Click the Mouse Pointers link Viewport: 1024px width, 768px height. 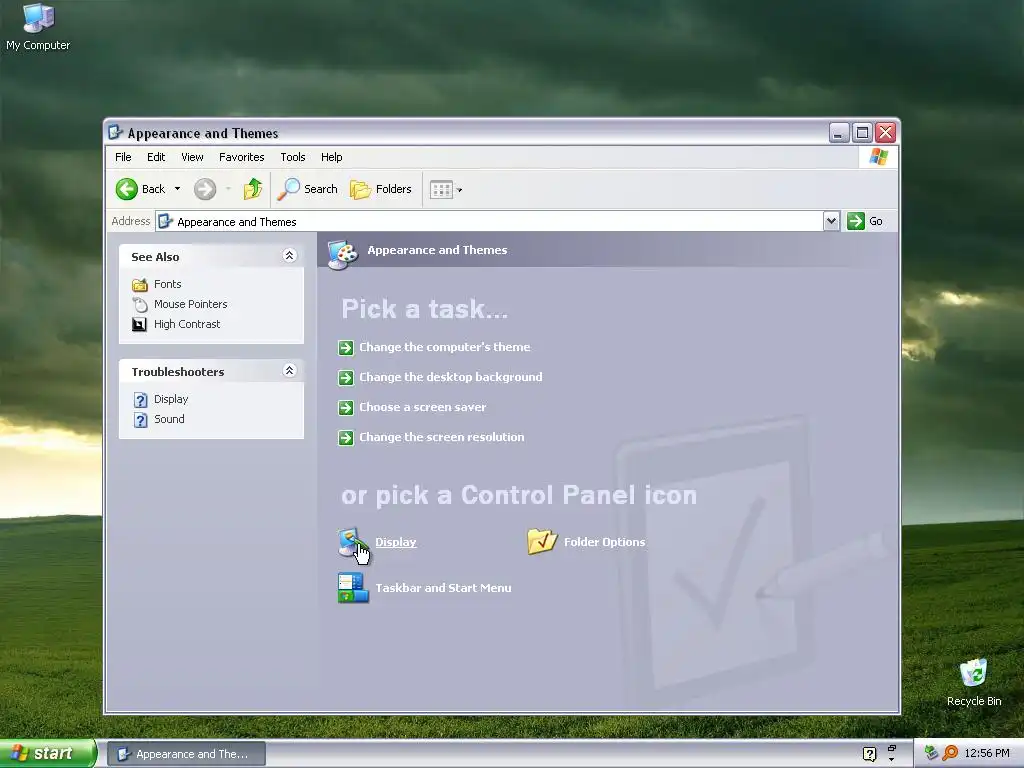pyautogui.click(x=191, y=304)
